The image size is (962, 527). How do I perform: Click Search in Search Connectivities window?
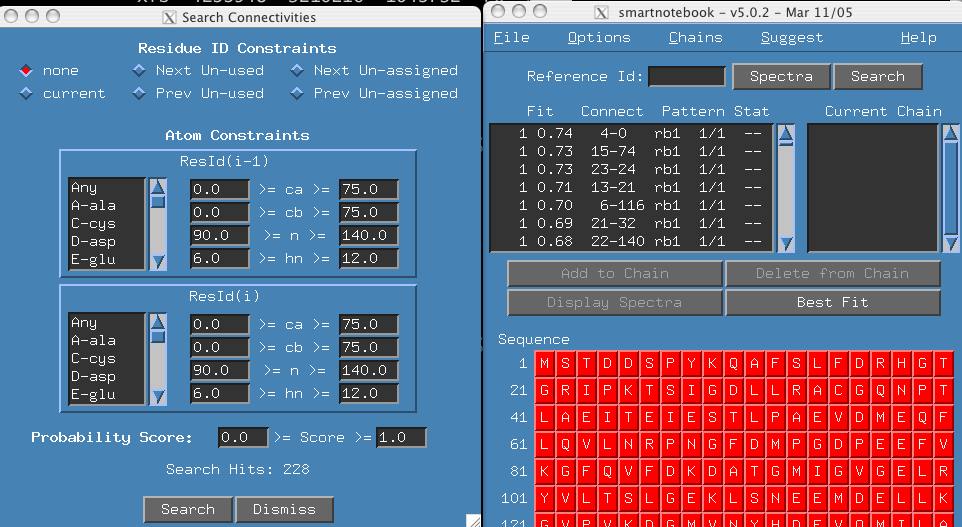[188, 509]
